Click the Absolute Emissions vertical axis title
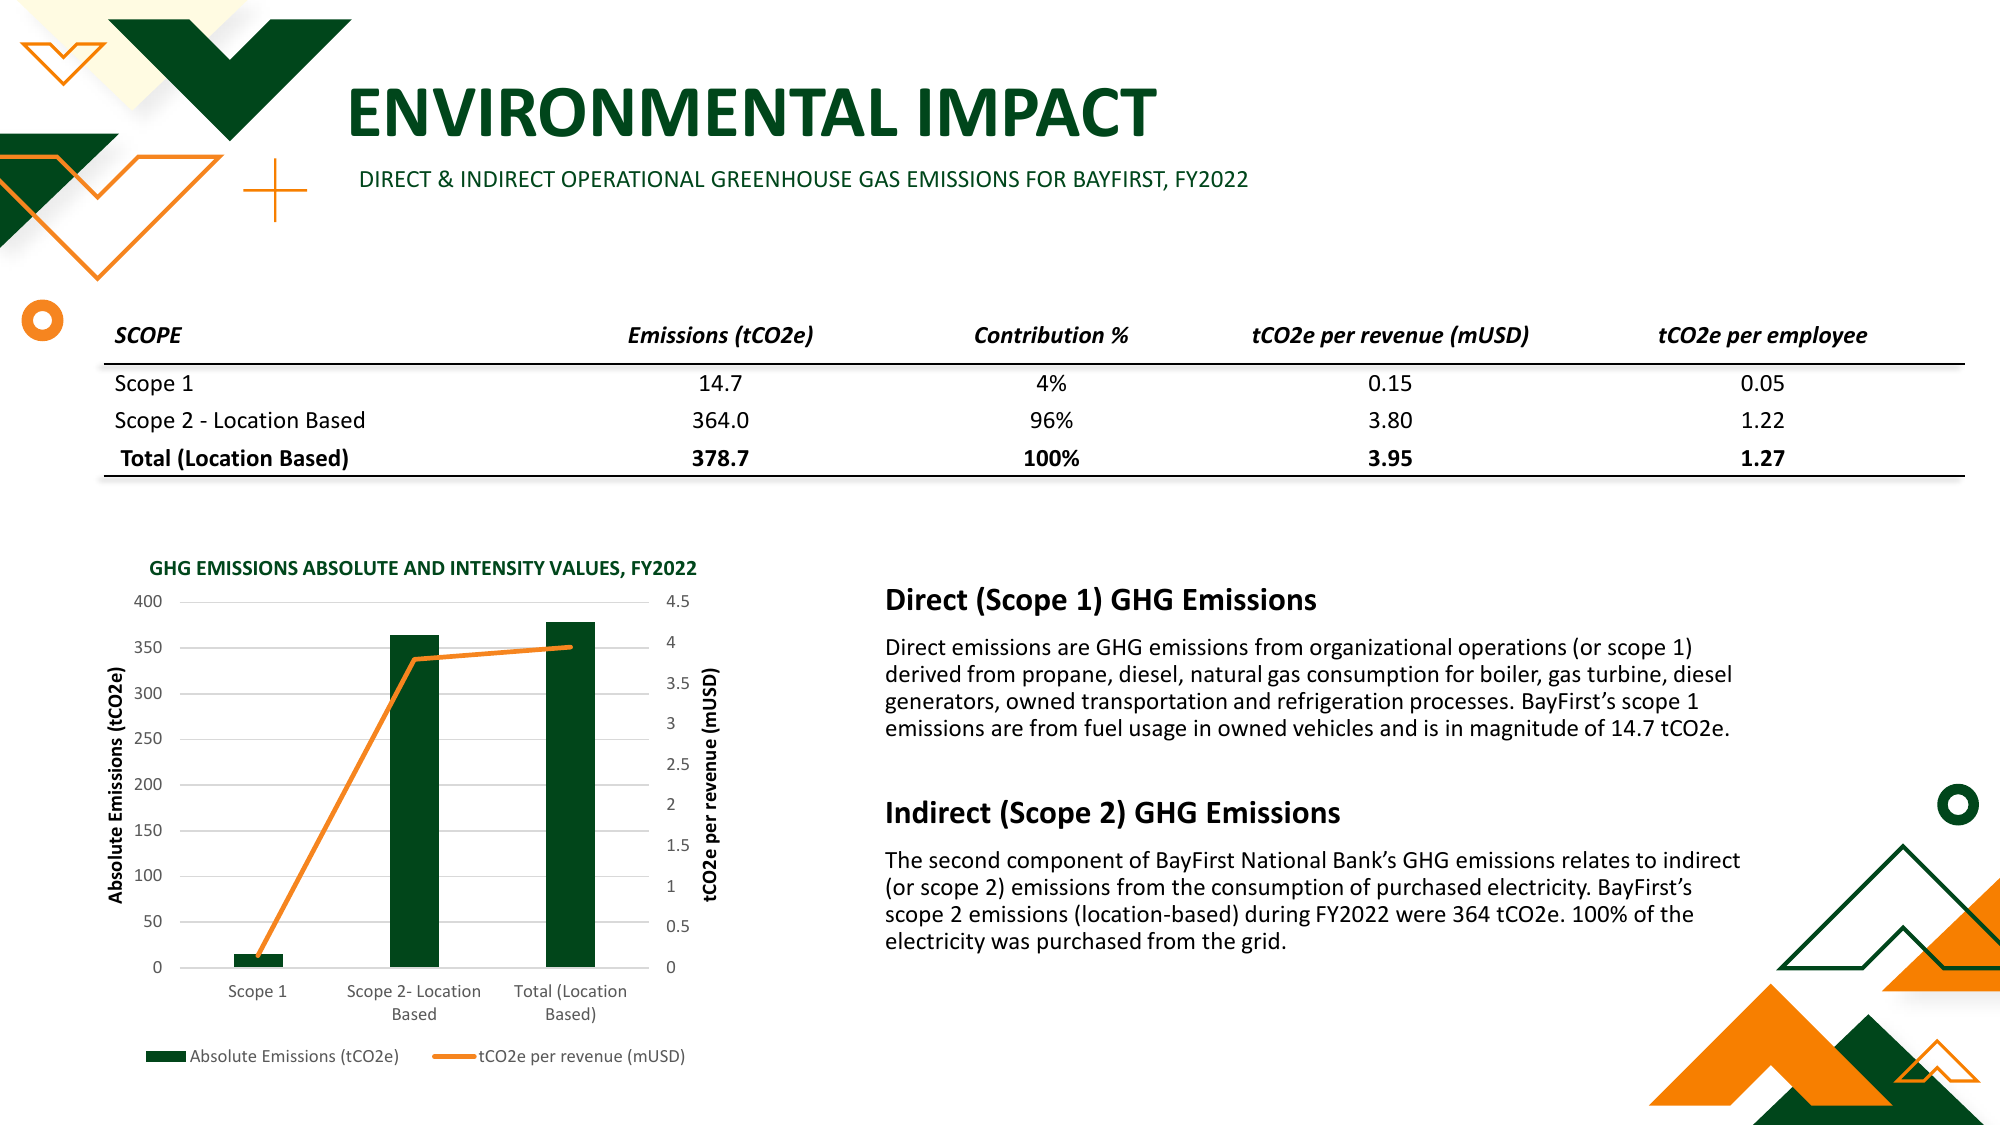This screenshot has height=1125, width=2000. tap(116, 786)
